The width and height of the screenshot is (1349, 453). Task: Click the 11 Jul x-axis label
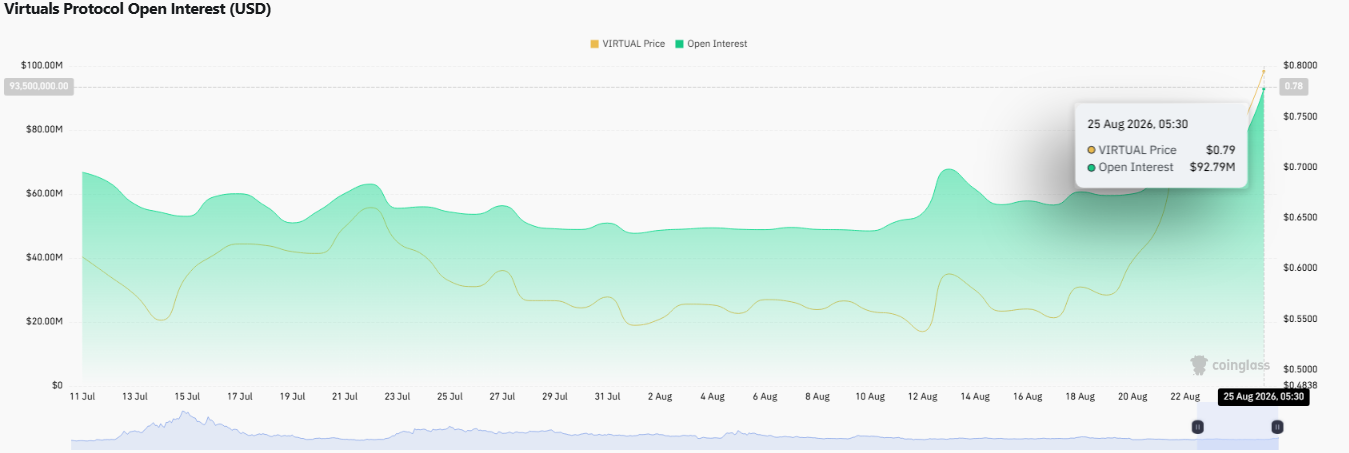(82, 397)
